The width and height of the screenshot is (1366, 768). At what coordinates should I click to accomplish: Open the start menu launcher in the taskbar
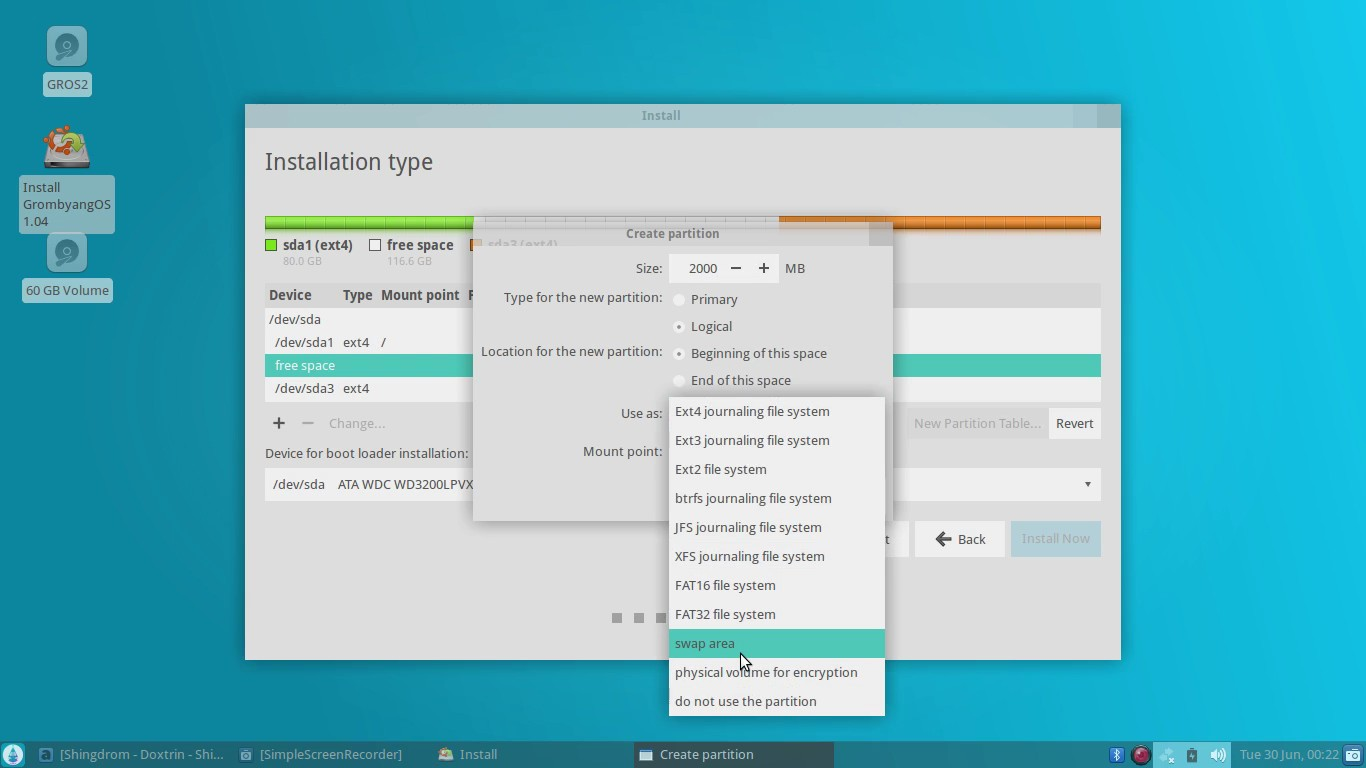point(13,755)
